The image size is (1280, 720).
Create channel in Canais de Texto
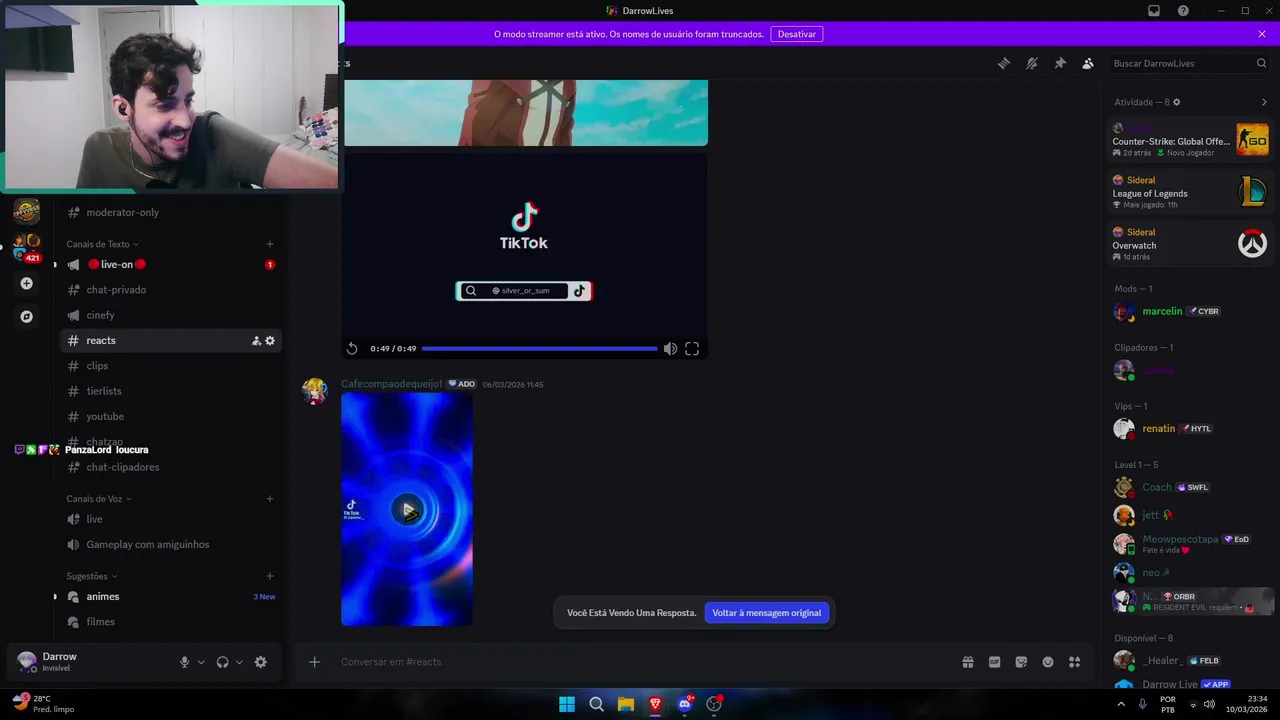click(270, 244)
